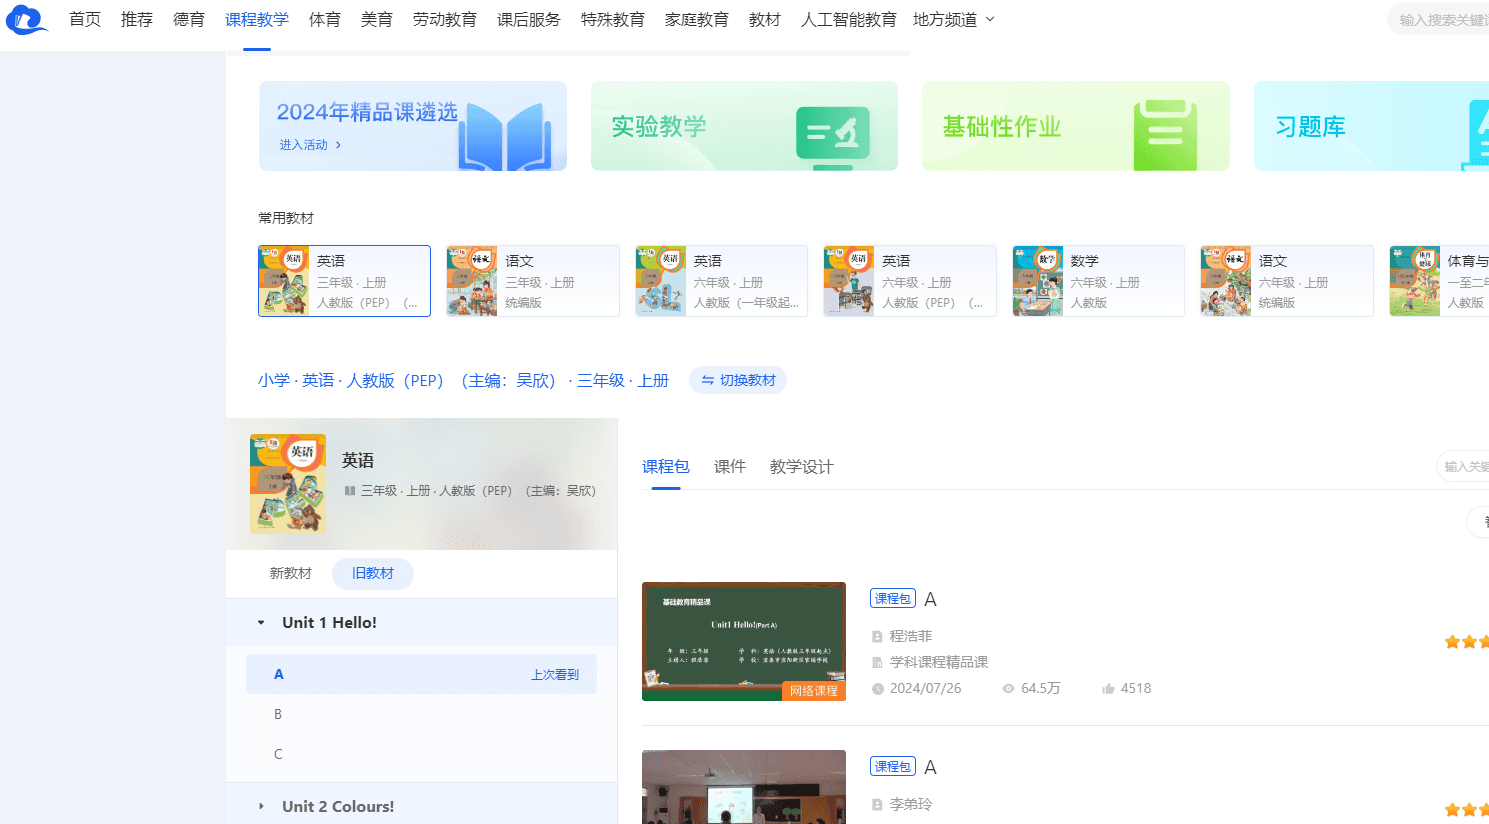Image resolution: width=1489 pixels, height=824 pixels.
Task: Open 特殊教育 in the top navigation
Action: coord(613,20)
